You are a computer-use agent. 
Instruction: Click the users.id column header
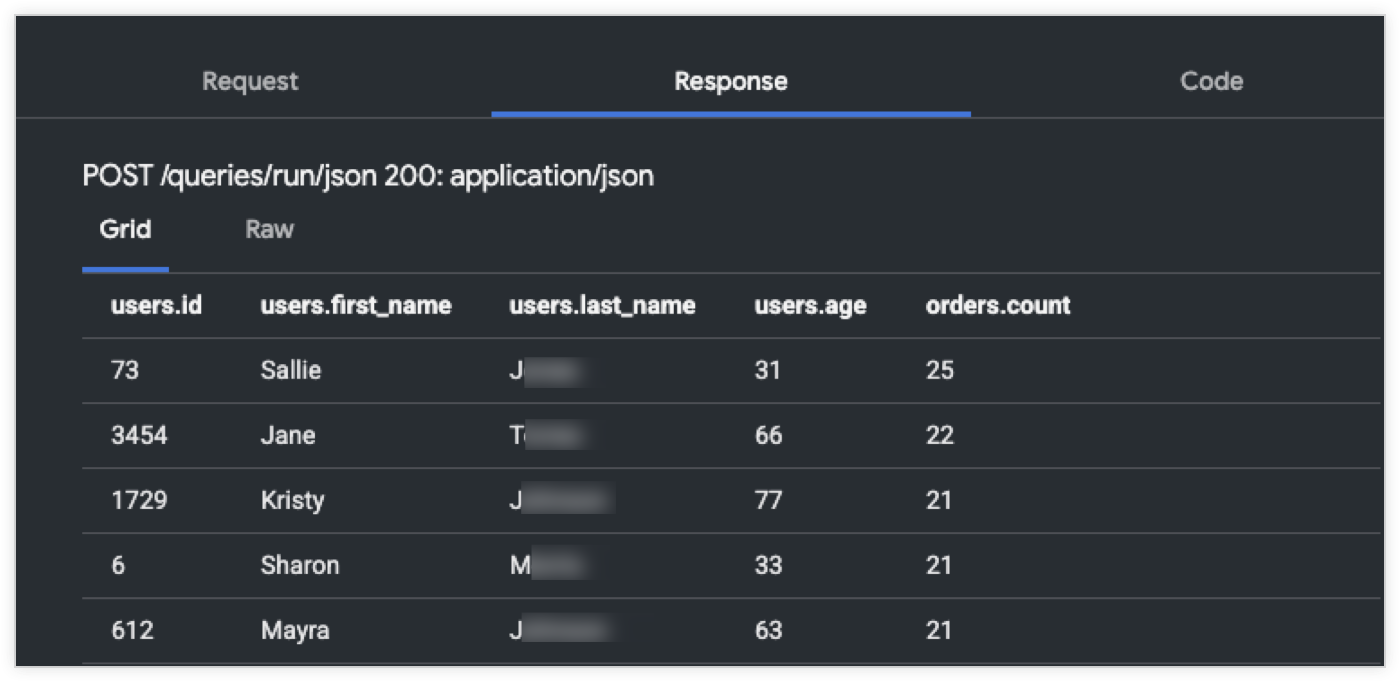(x=156, y=305)
